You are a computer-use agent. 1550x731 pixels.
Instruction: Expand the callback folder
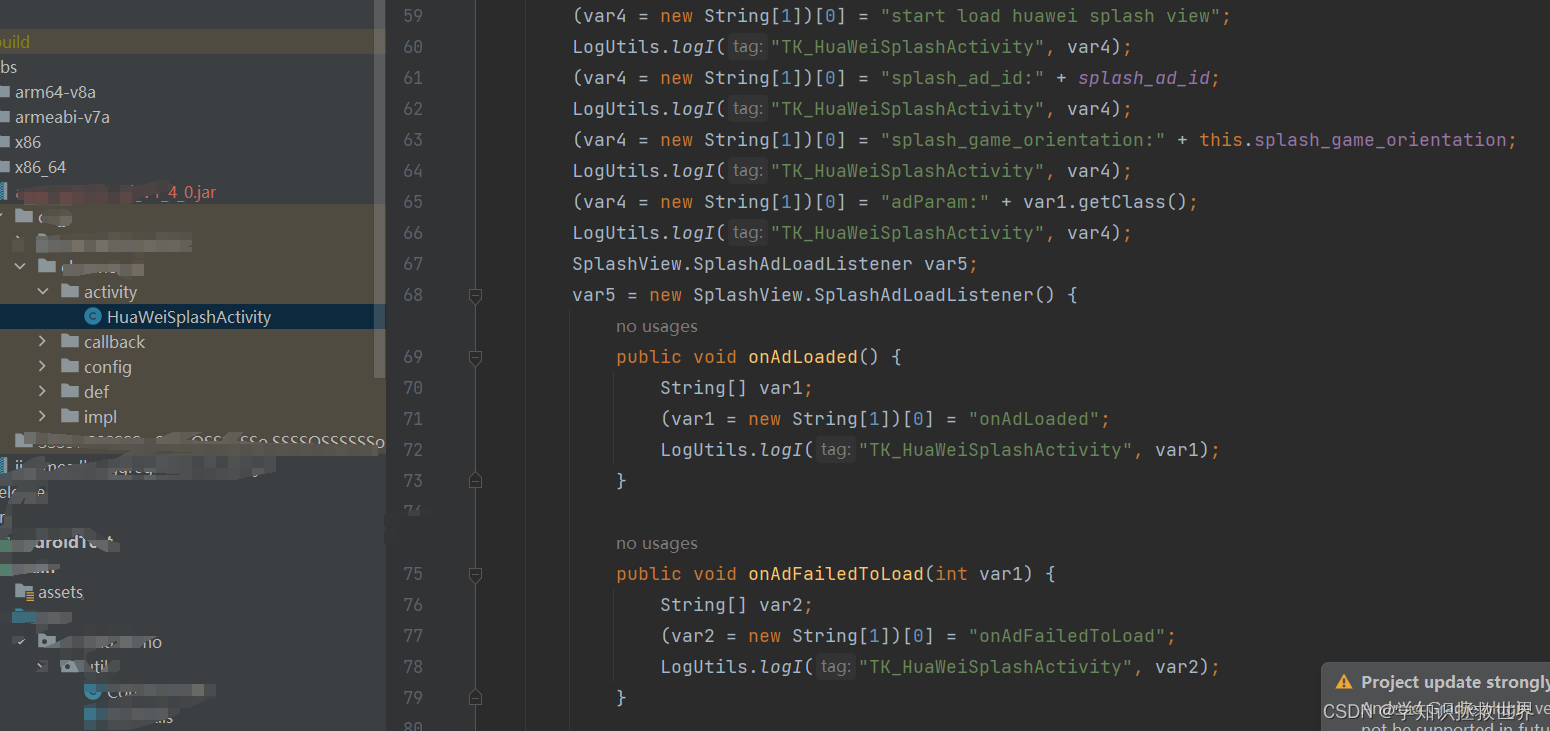[x=42, y=341]
